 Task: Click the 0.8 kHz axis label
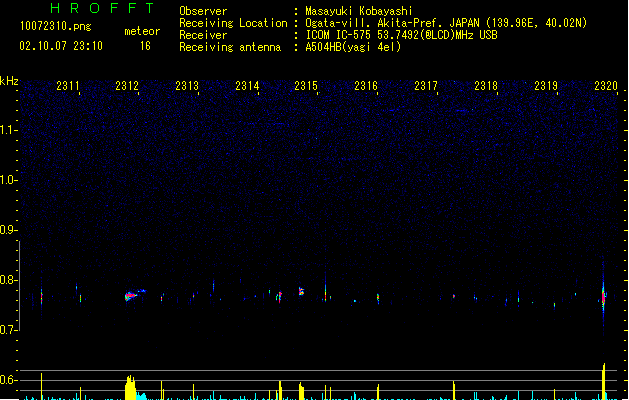8,280
